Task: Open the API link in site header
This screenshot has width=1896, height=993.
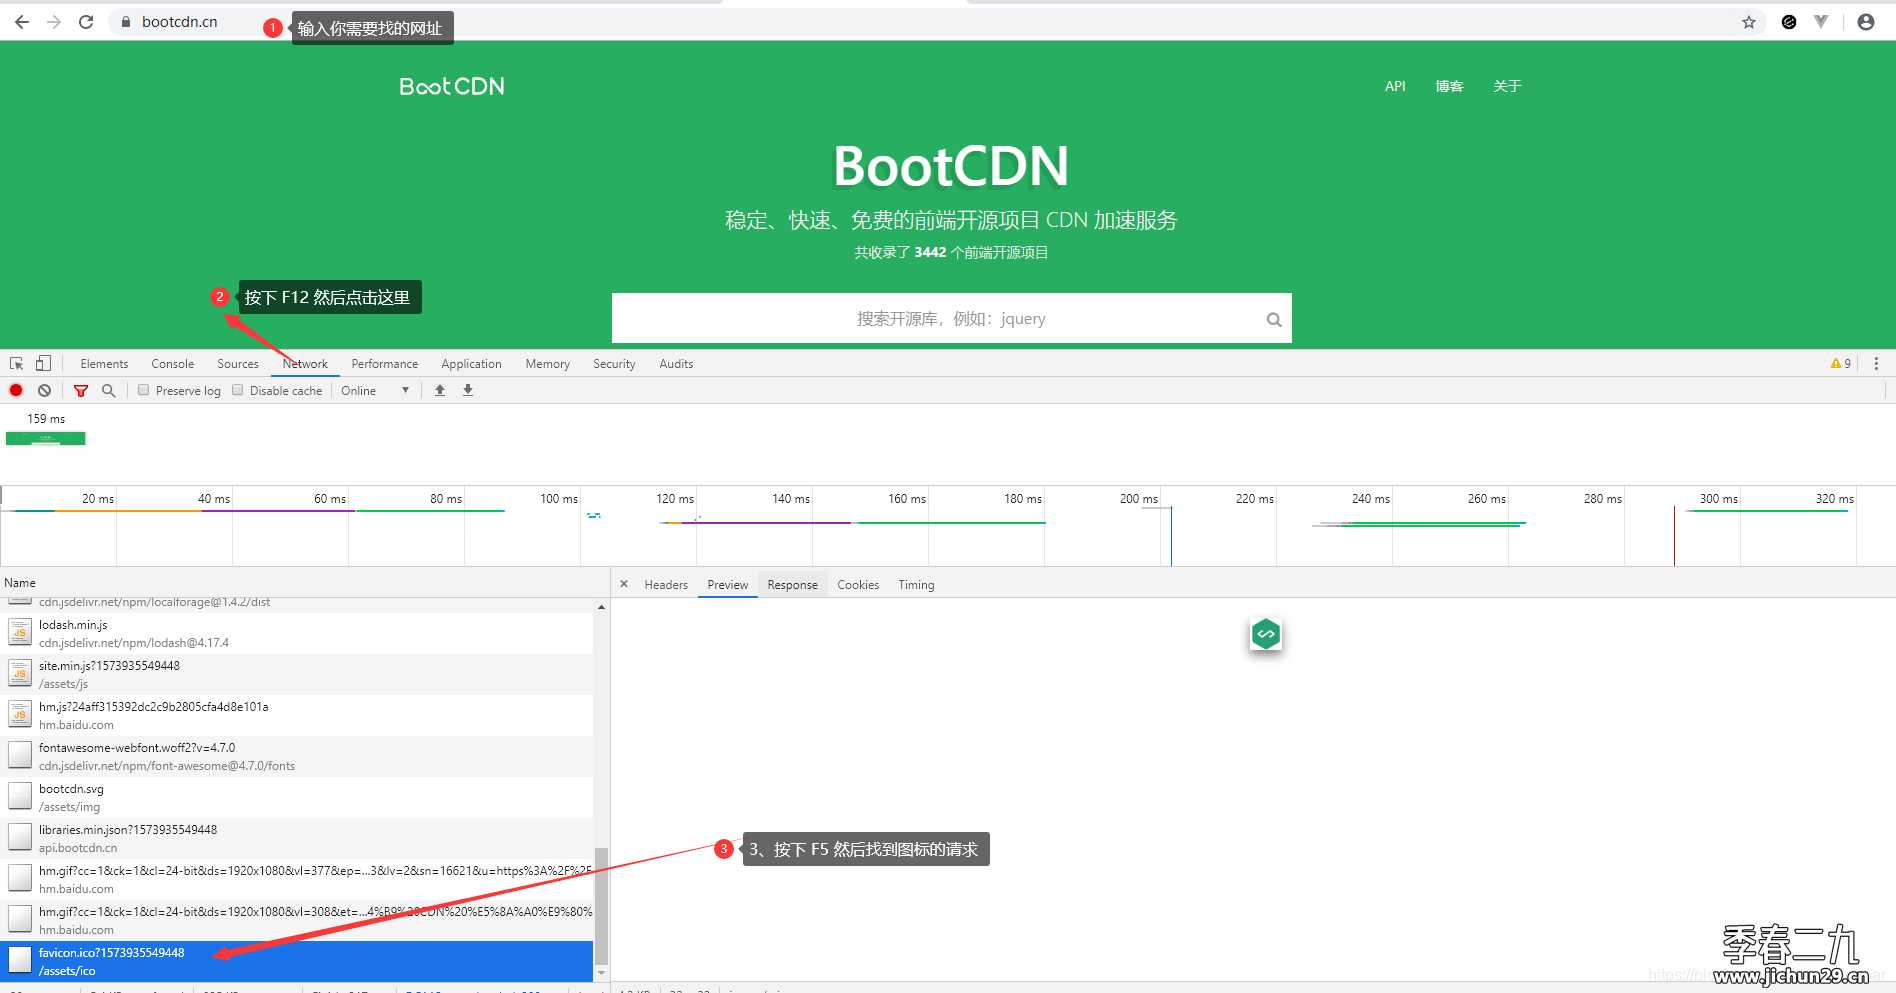Action: (1395, 87)
